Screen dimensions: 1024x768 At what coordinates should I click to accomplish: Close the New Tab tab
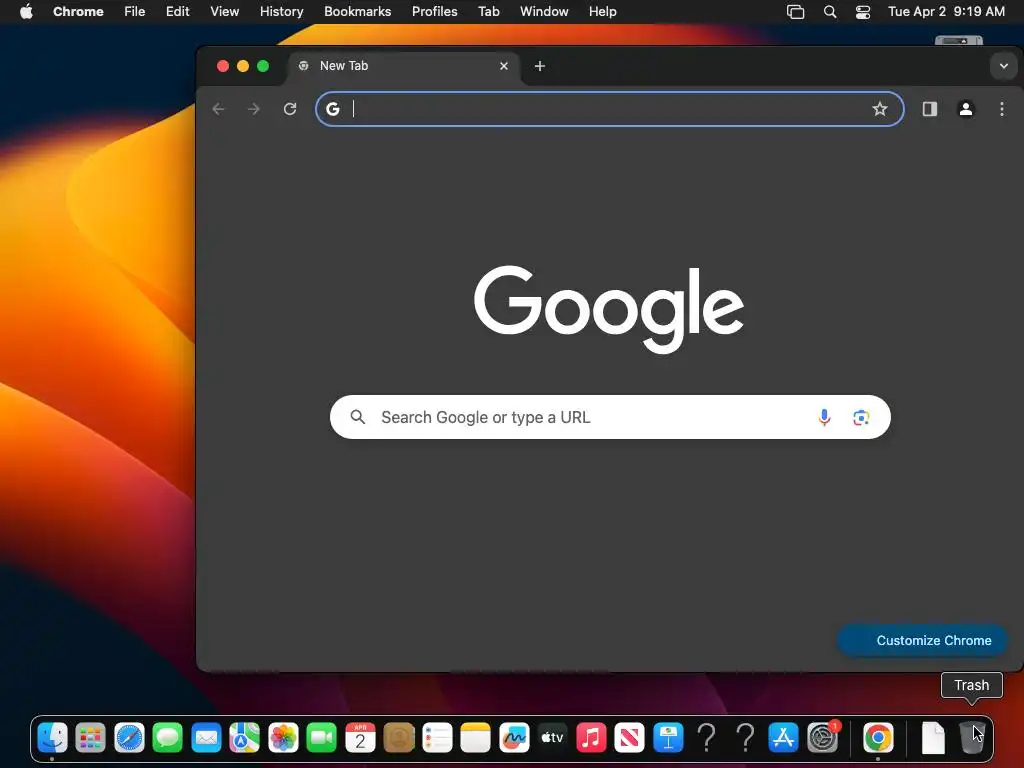tap(504, 66)
